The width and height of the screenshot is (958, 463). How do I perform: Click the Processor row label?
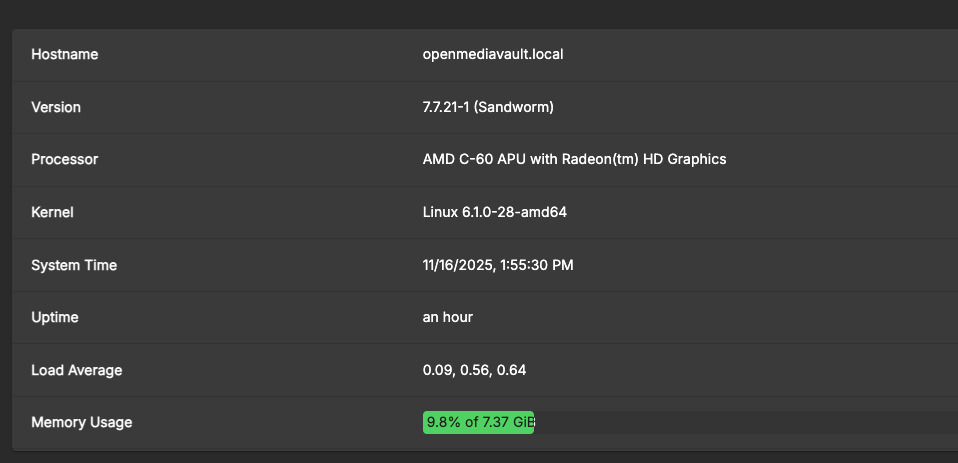click(x=65, y=159)
